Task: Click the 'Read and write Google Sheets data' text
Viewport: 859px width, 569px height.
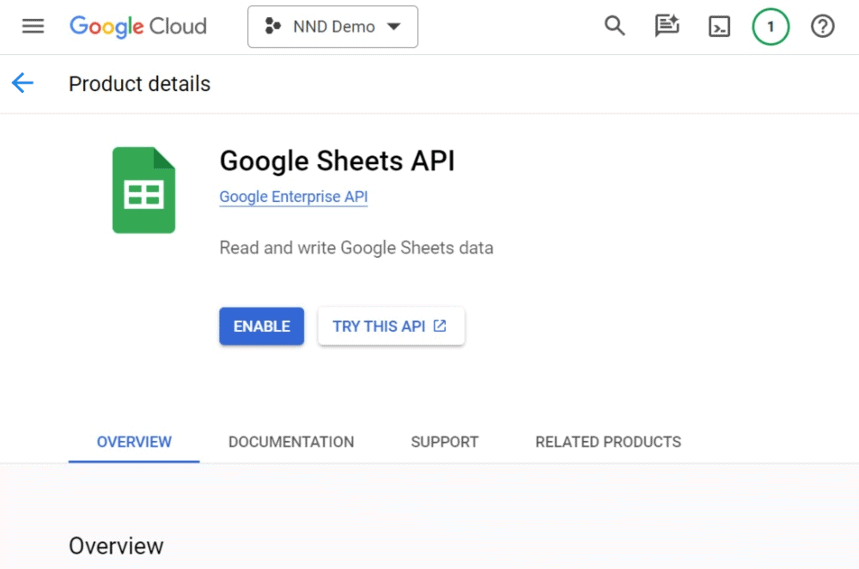Action: pyautogui.click(x=356, y=248)
